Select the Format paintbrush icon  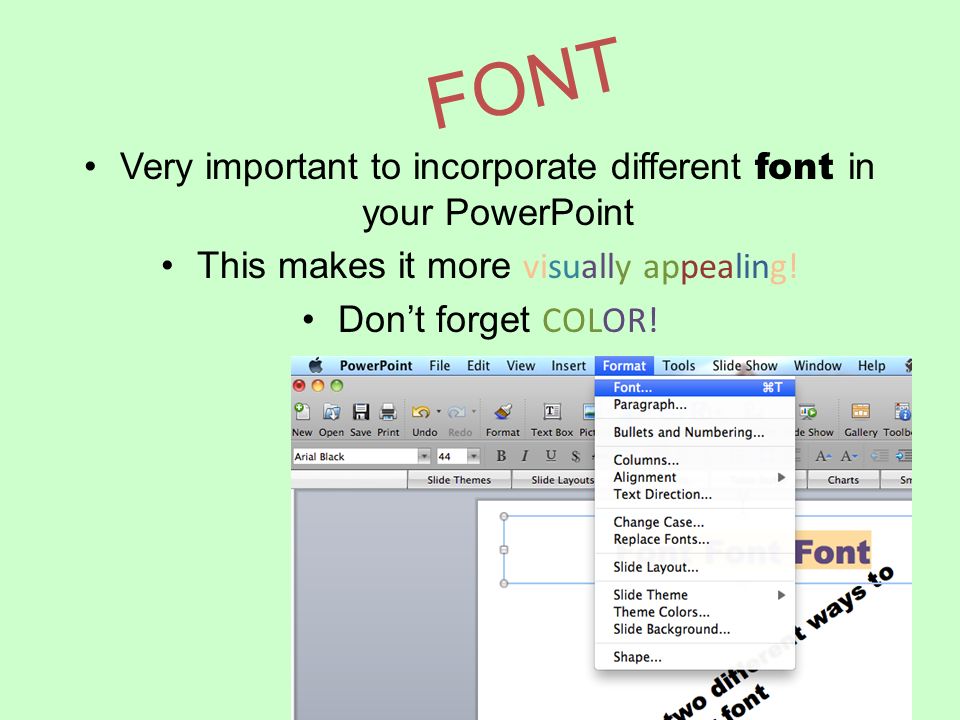coord(503,411)
